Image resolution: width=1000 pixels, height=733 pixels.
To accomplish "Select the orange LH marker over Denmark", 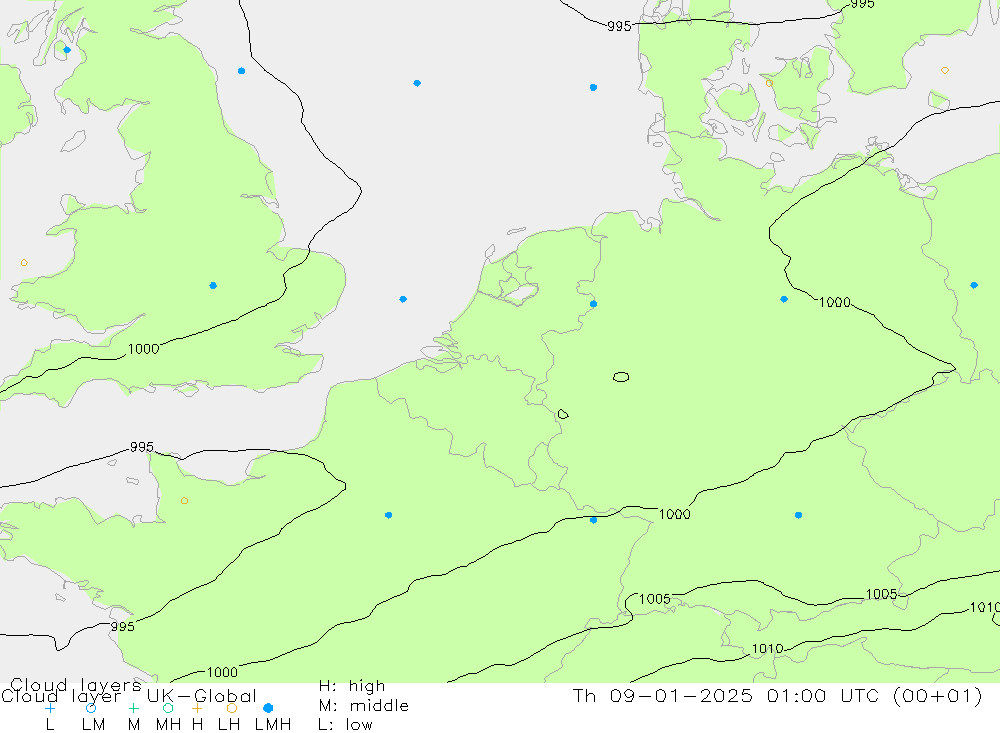I will pos(769,84).
